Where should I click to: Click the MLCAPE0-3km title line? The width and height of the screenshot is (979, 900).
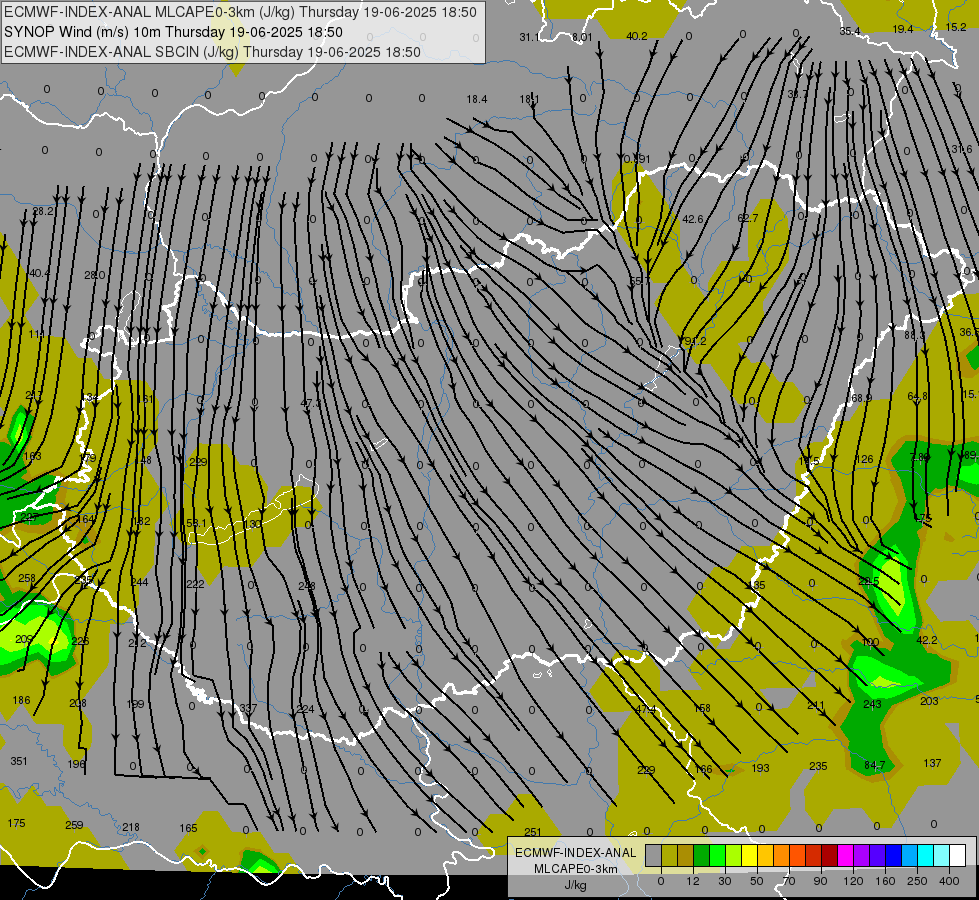click(240, 12)
